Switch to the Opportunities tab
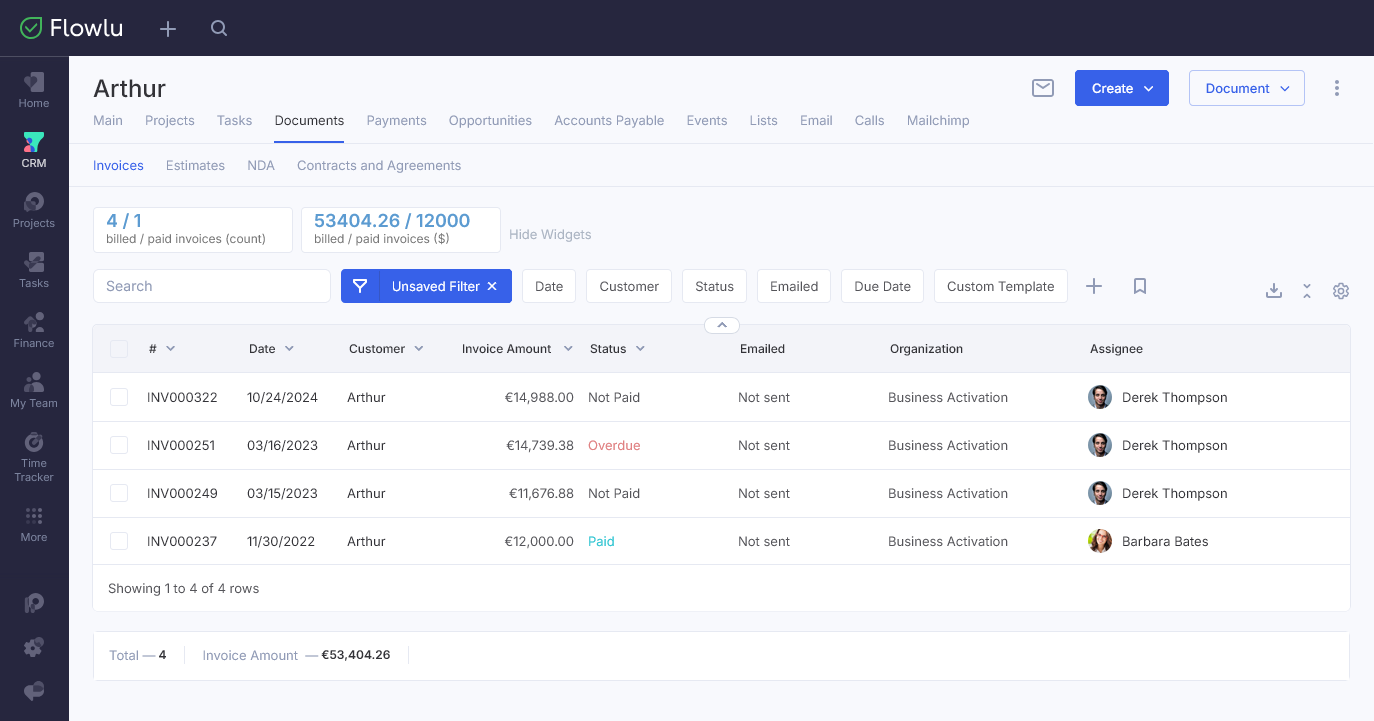 click(490, 120)
